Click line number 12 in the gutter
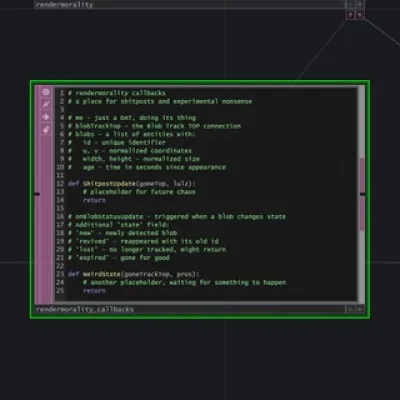This screenshot has width=400, height=400. pyautogui.click(x=60, y=184)
